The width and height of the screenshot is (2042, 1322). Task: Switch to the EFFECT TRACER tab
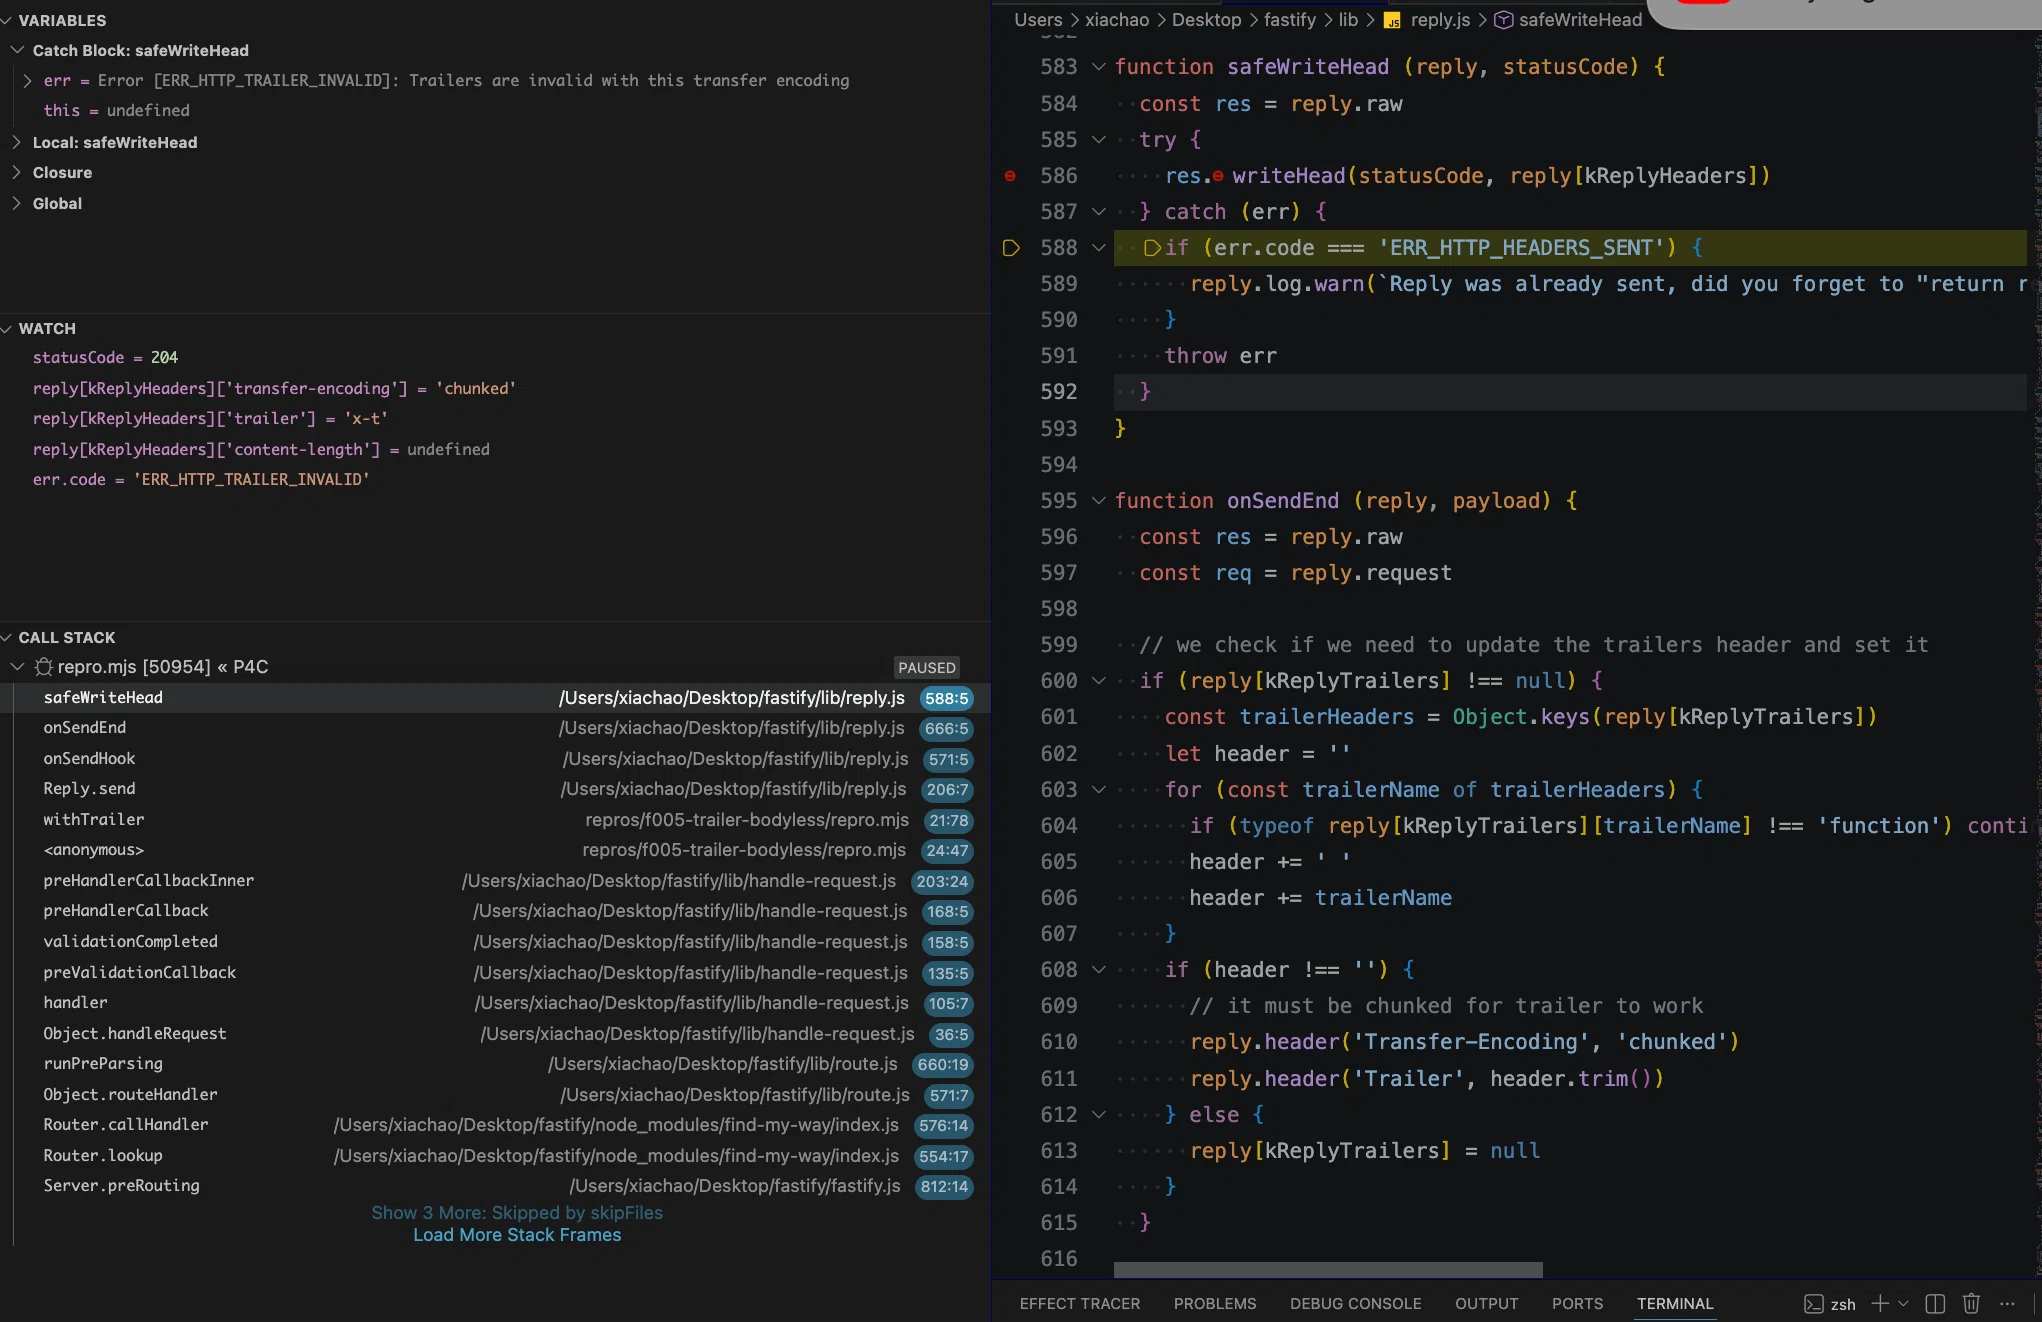(x=1079, y=1304)
